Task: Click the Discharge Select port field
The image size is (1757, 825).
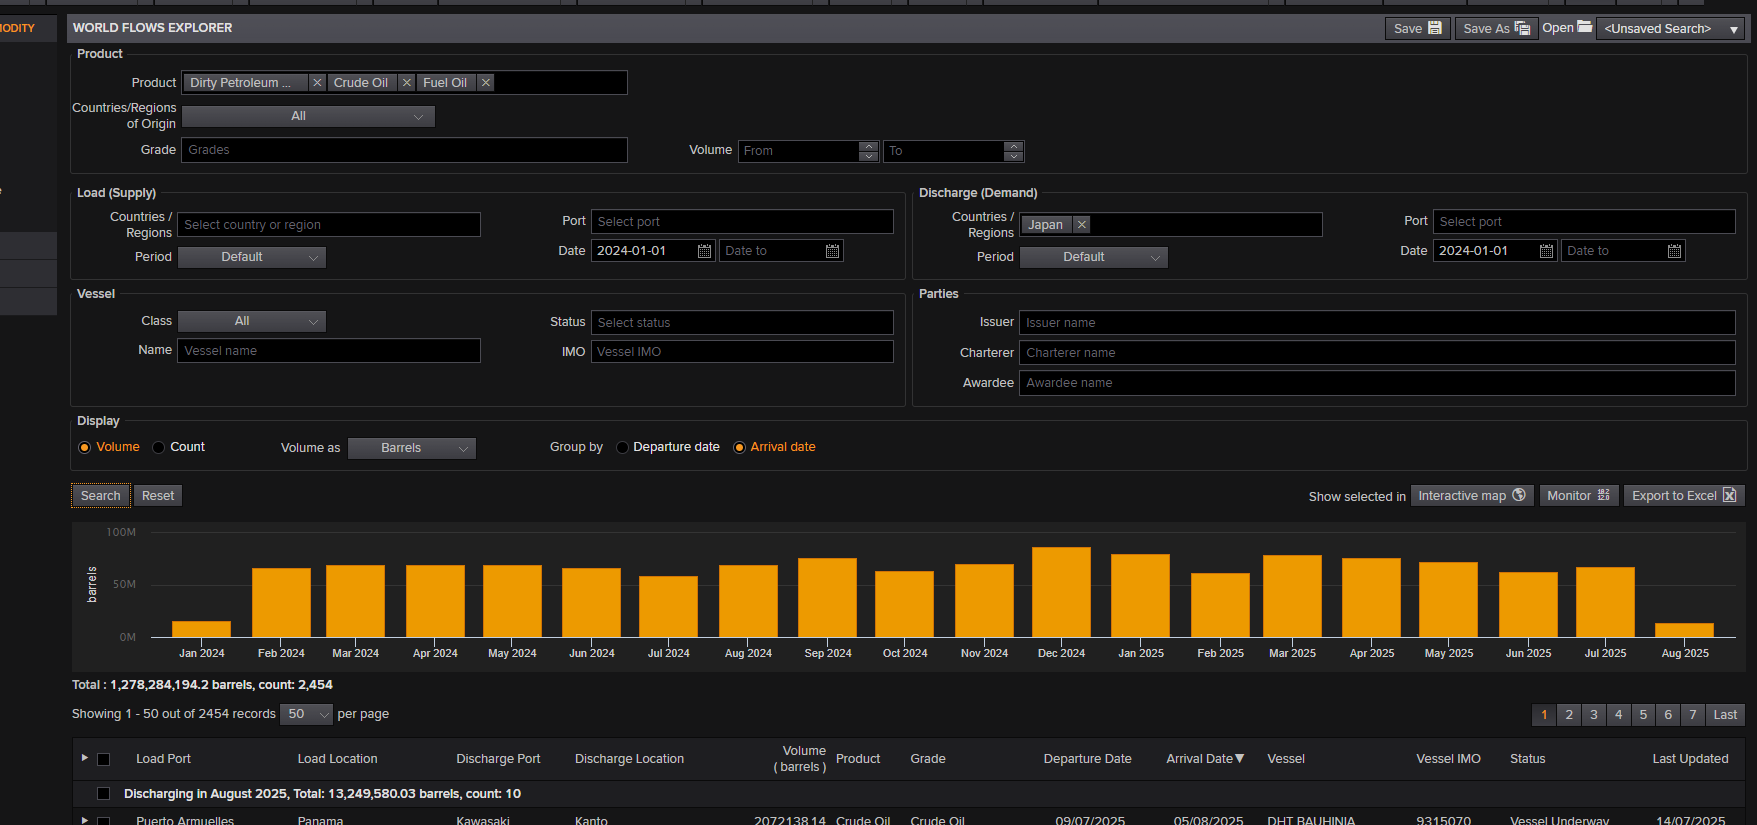Action: tap(1584, 222)
